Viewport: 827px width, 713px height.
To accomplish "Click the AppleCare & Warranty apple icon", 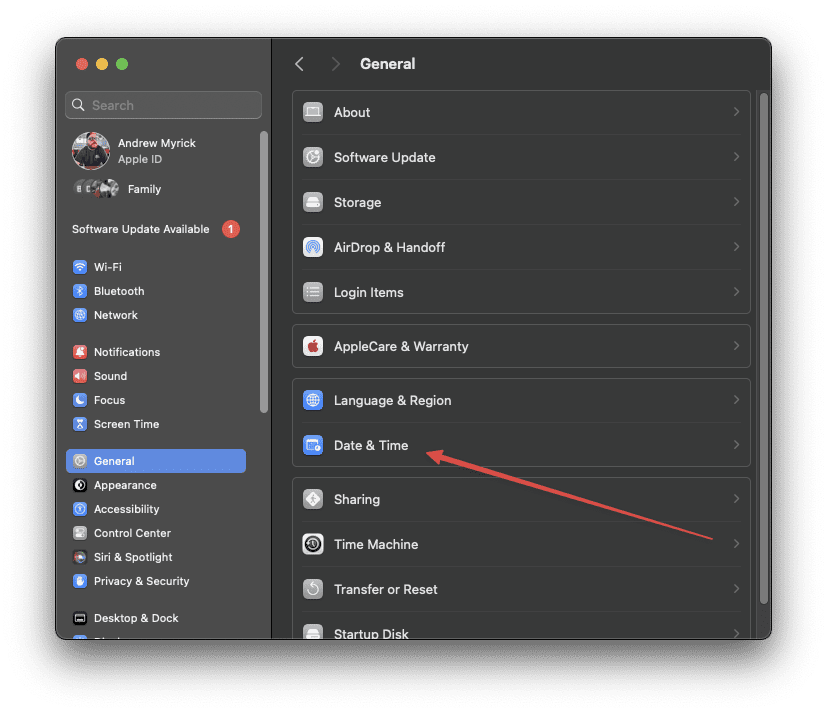I will [313, 346].
